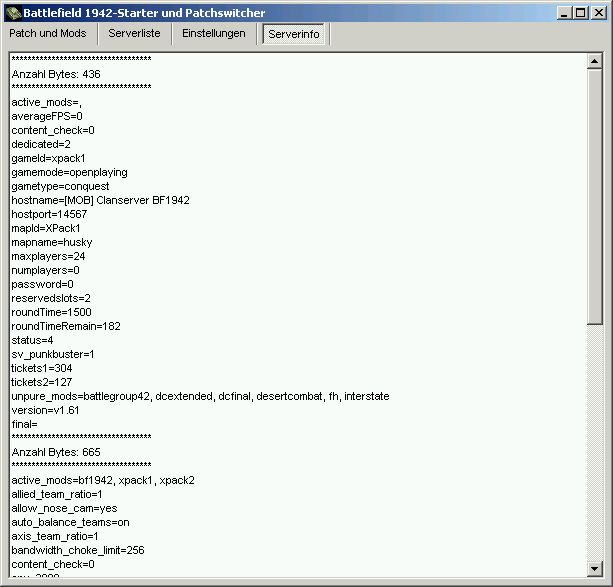Click the 'unpure_mods=battlegroup42' line

(201, 397)
